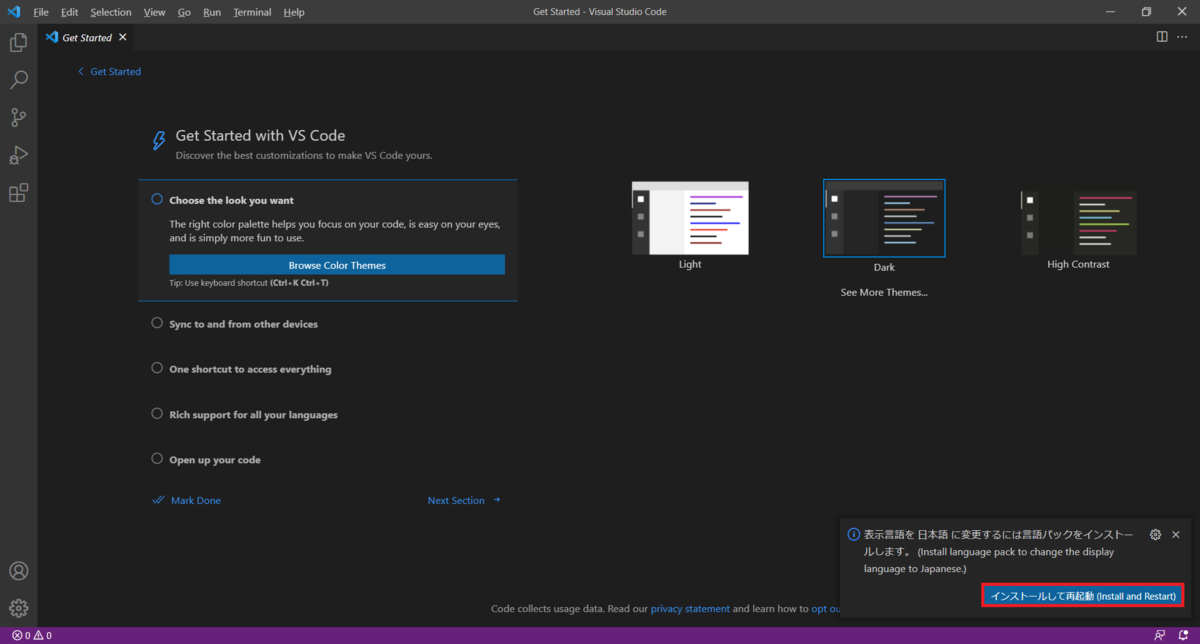The height and width of the screenshot is (644, 1200).
Task: Mark One shortcut to access everything step
Action: coord(157,368)
